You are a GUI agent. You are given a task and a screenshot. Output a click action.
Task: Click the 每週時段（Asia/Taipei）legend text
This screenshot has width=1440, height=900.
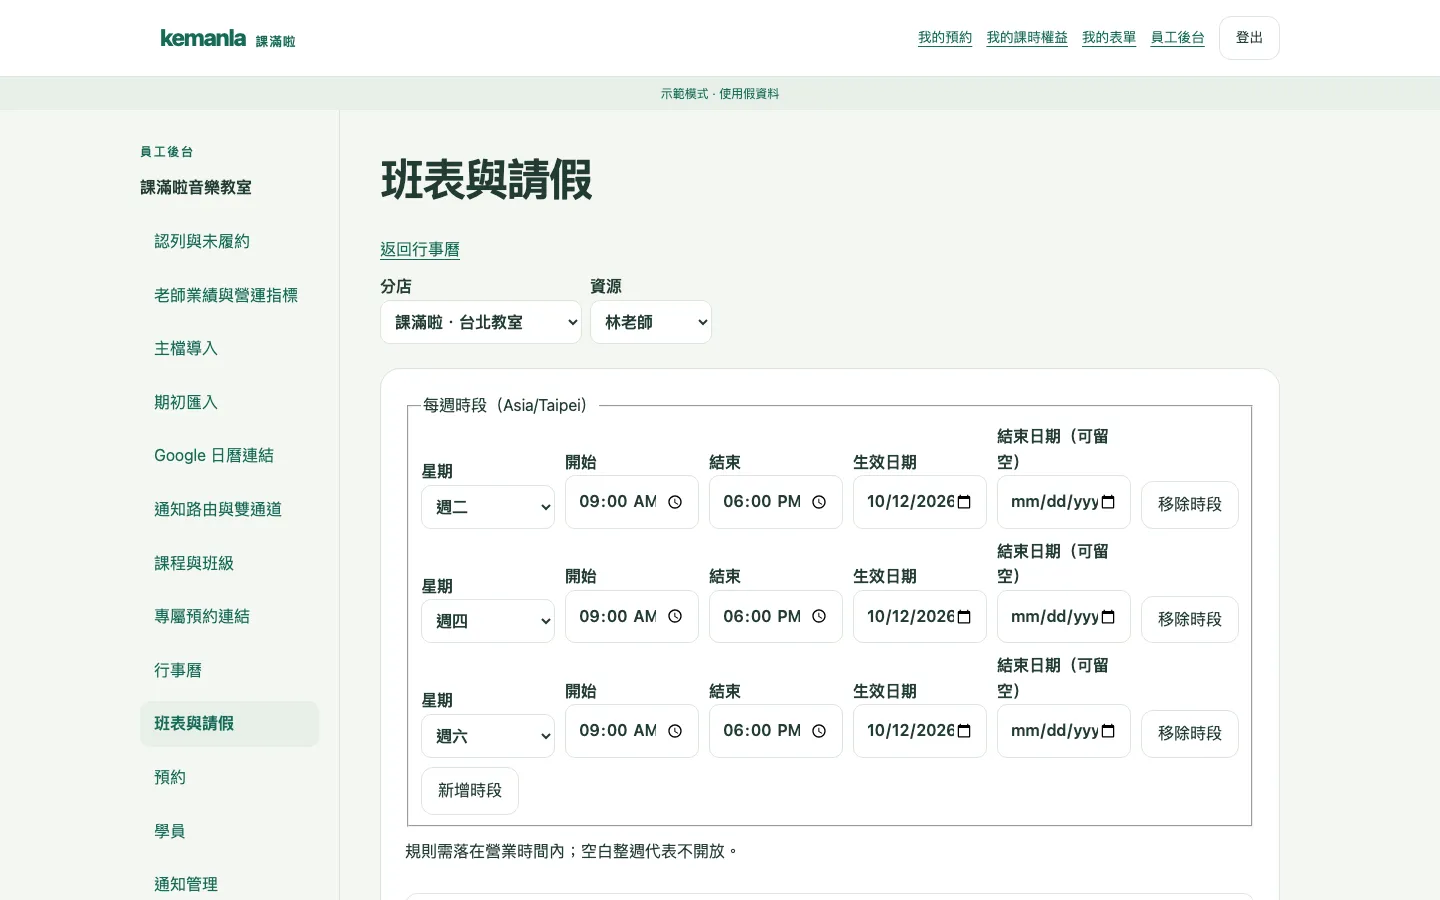[x=505, y=405]
